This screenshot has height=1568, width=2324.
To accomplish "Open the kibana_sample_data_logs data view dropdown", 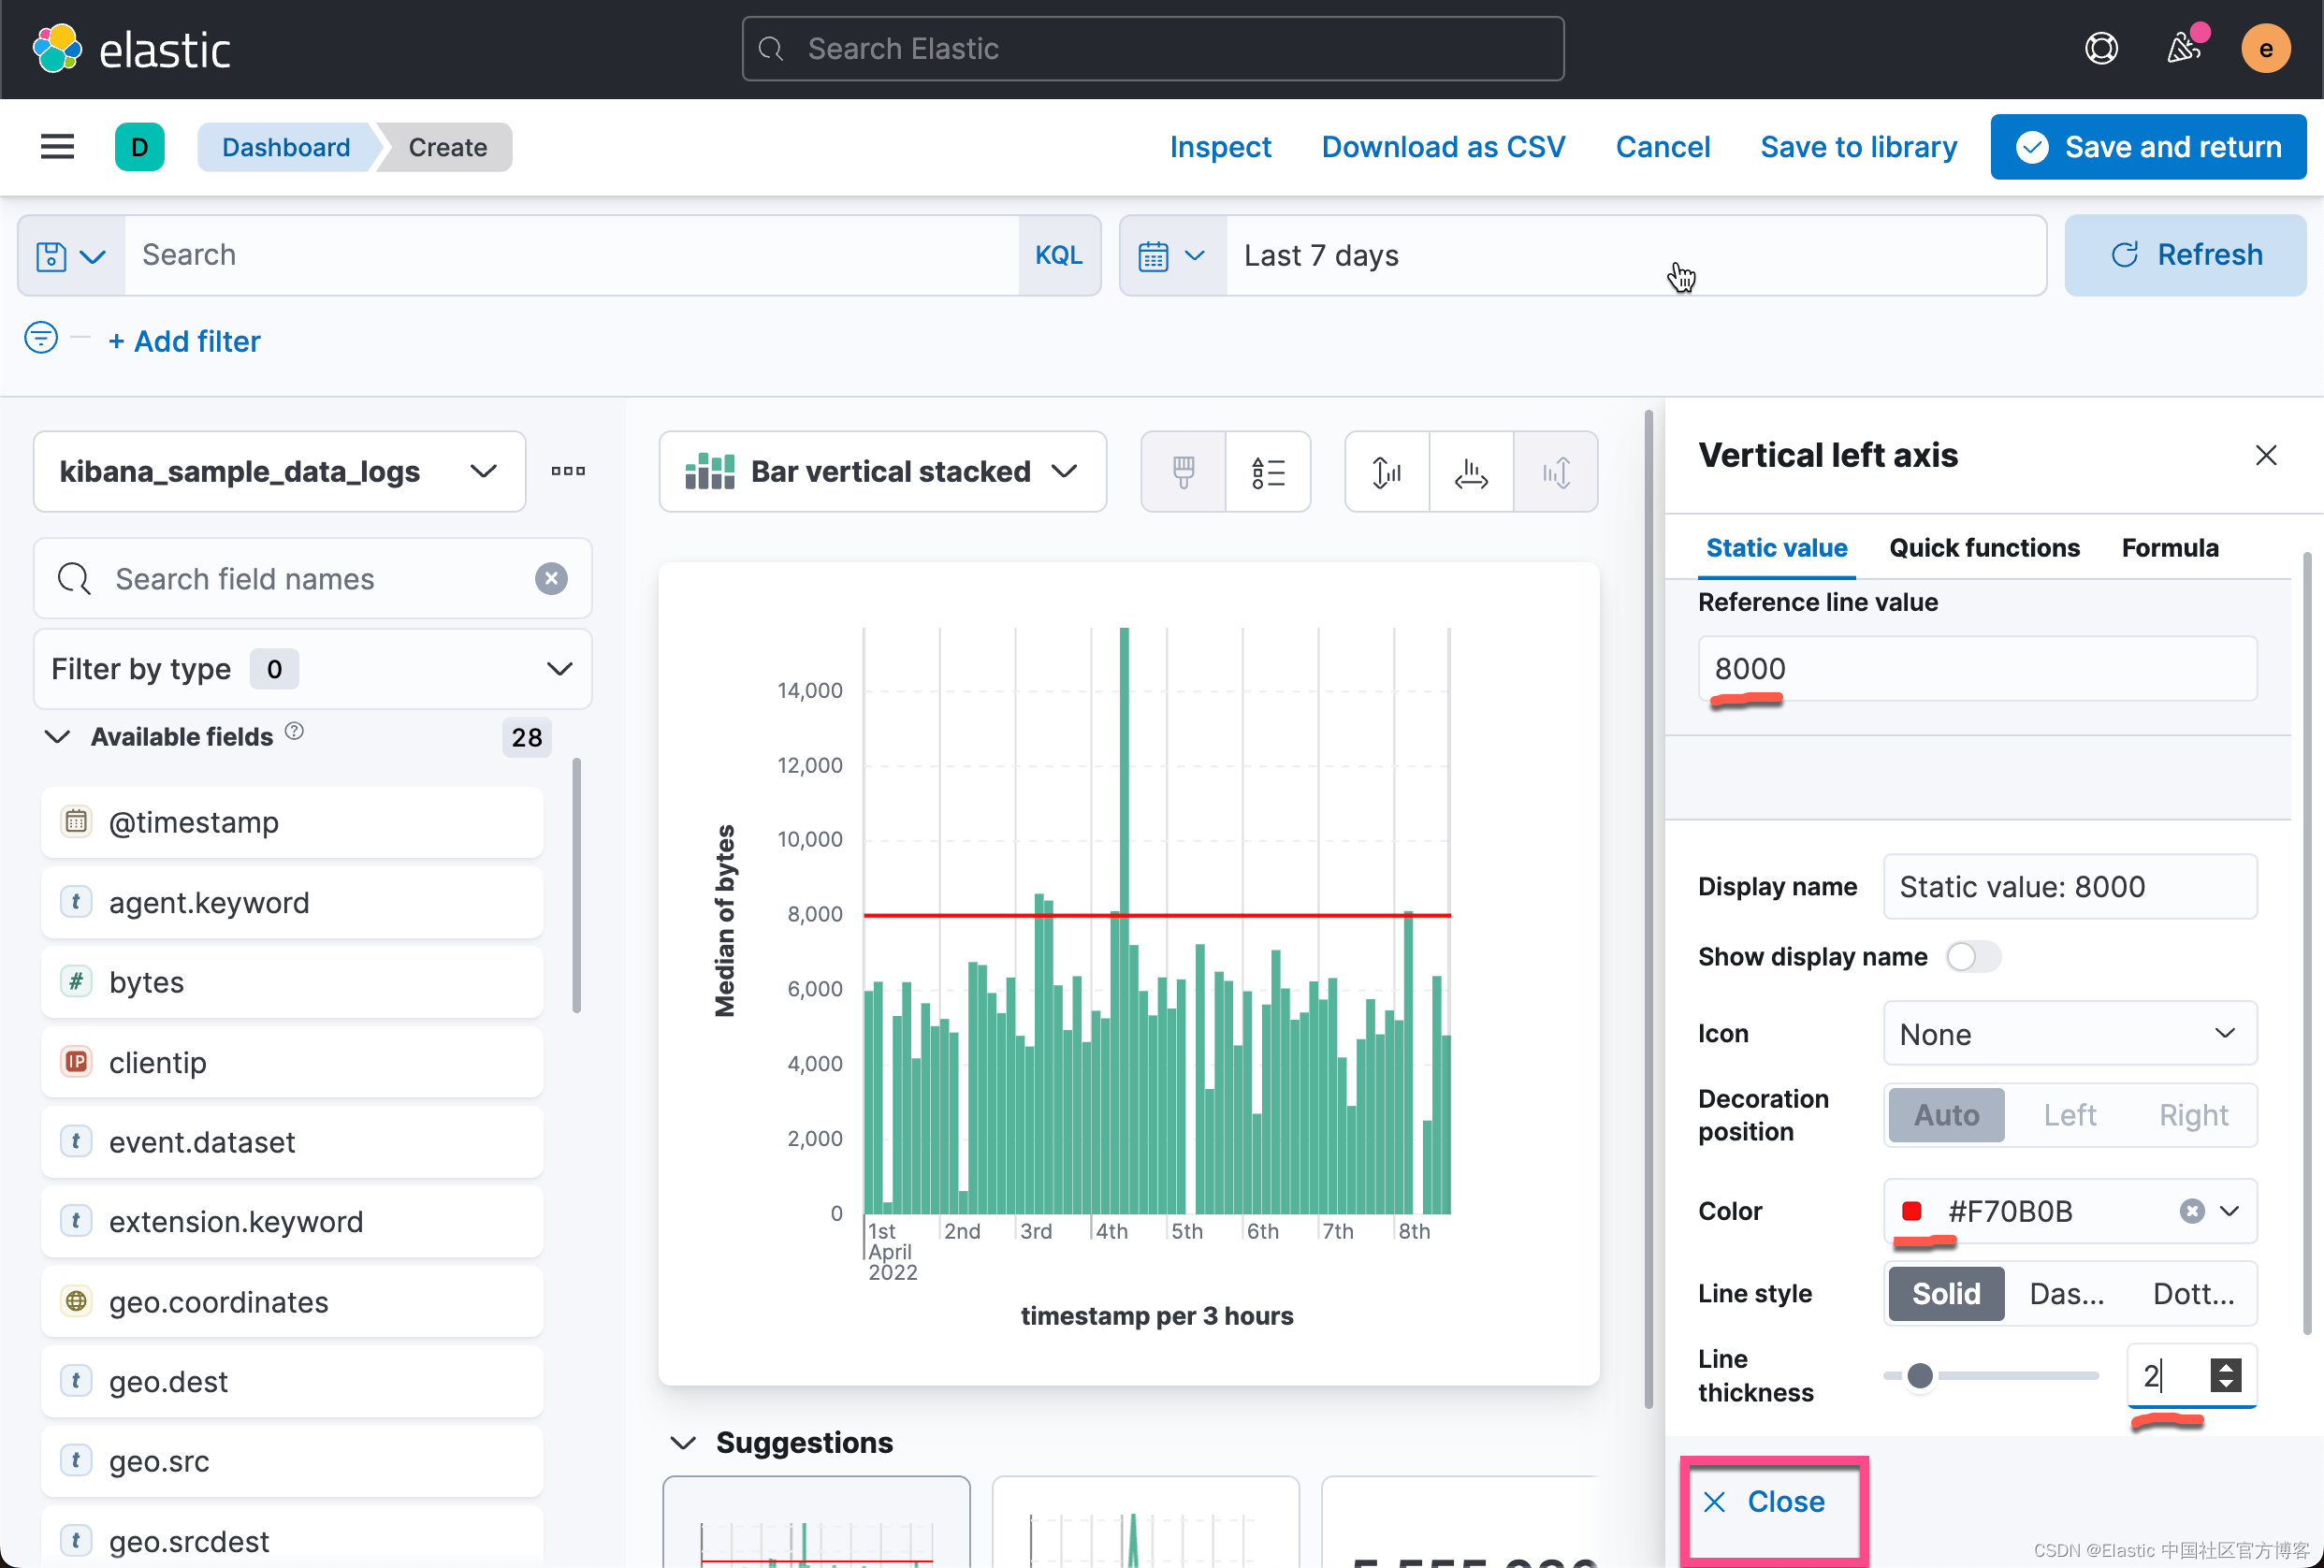I will coord(279,472).
